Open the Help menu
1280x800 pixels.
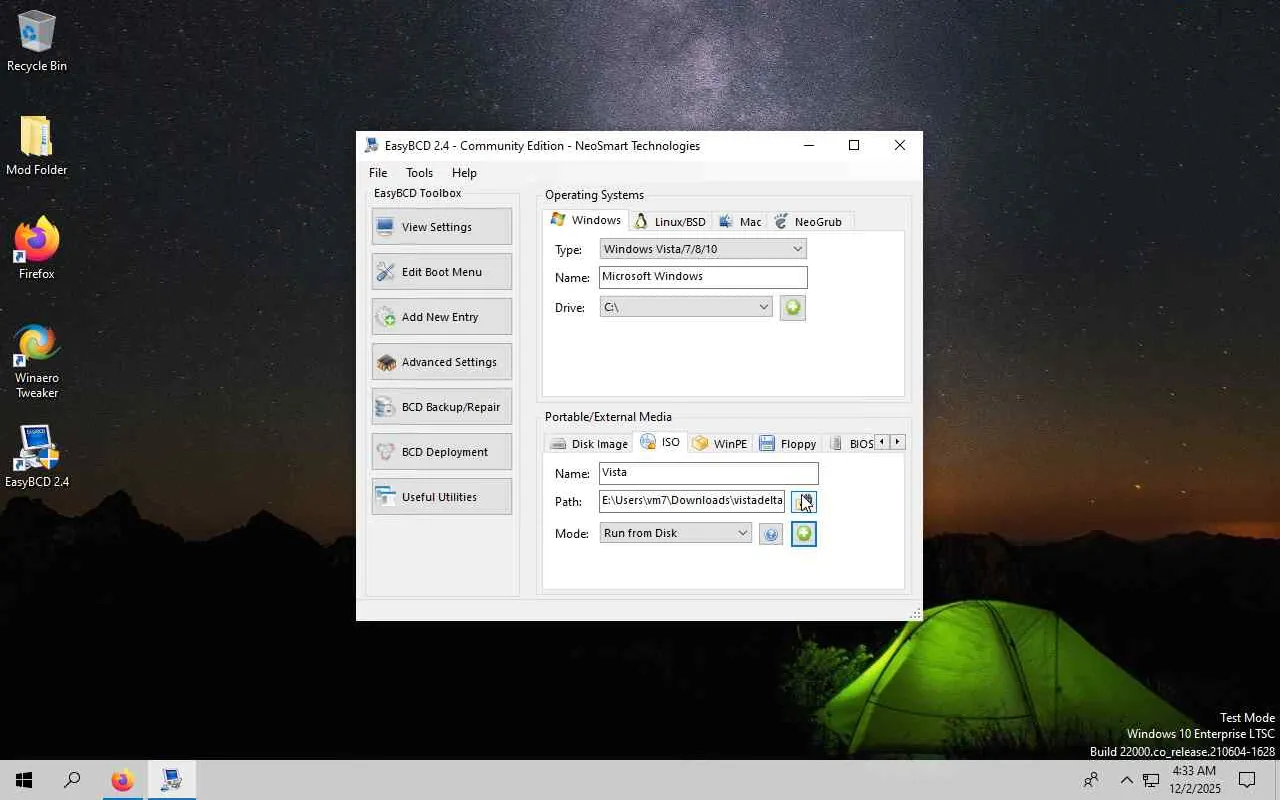[x=464, y=173]
